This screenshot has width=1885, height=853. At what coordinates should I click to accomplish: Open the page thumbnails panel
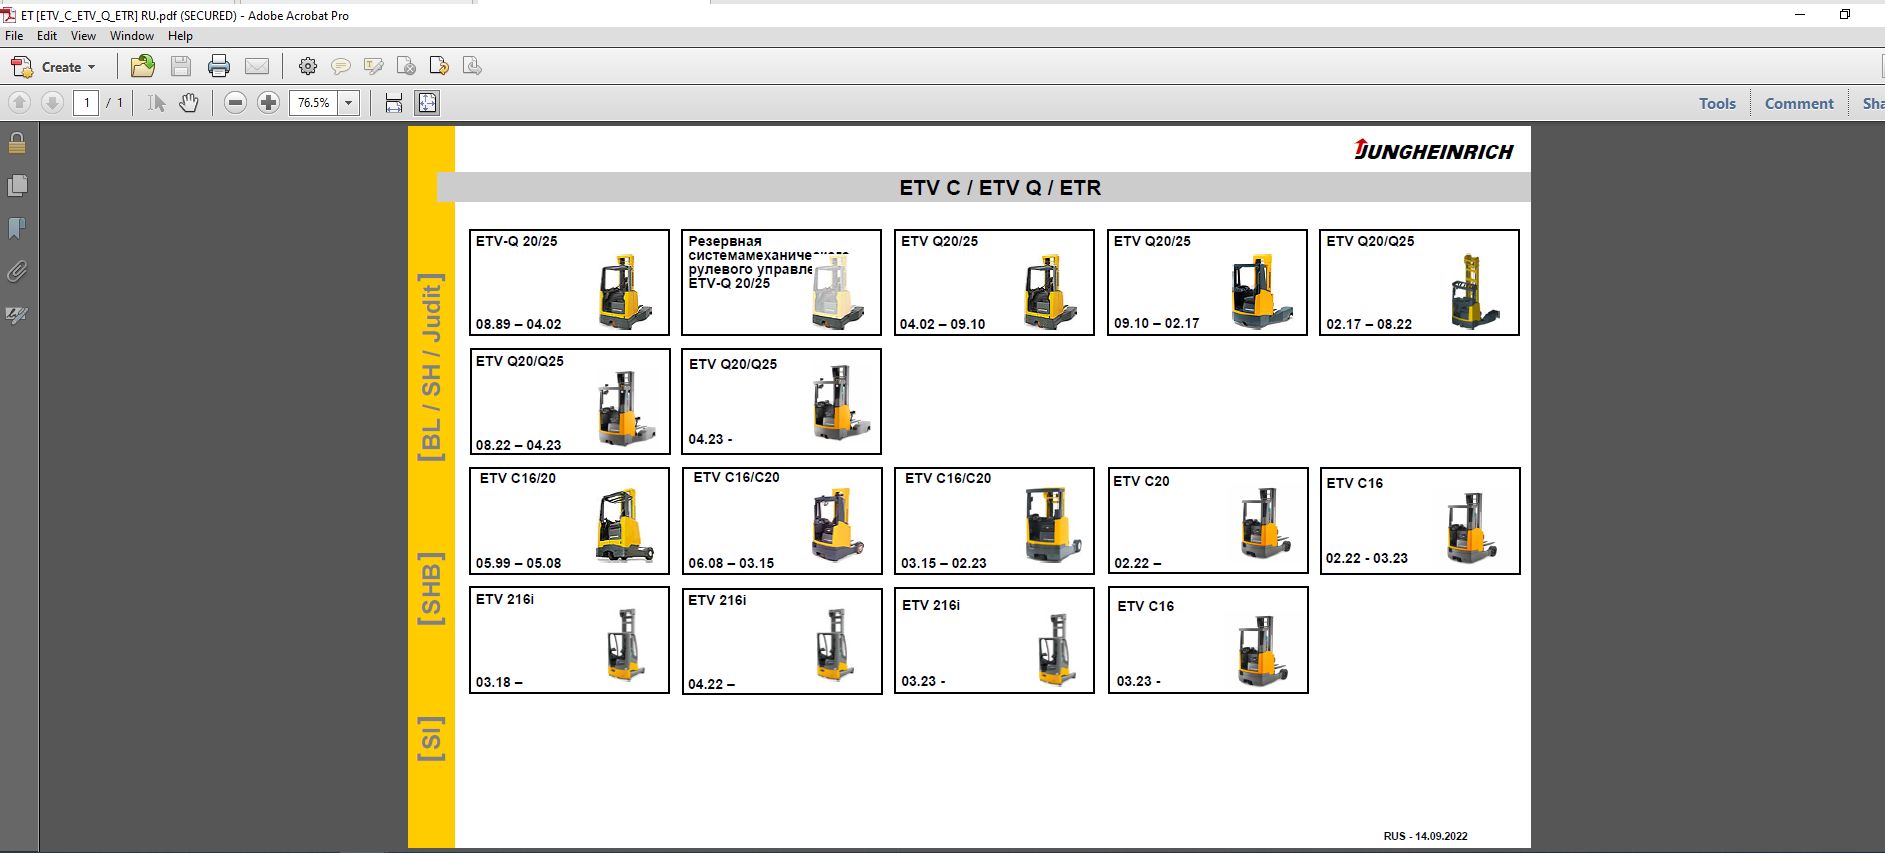click(17, 186)
